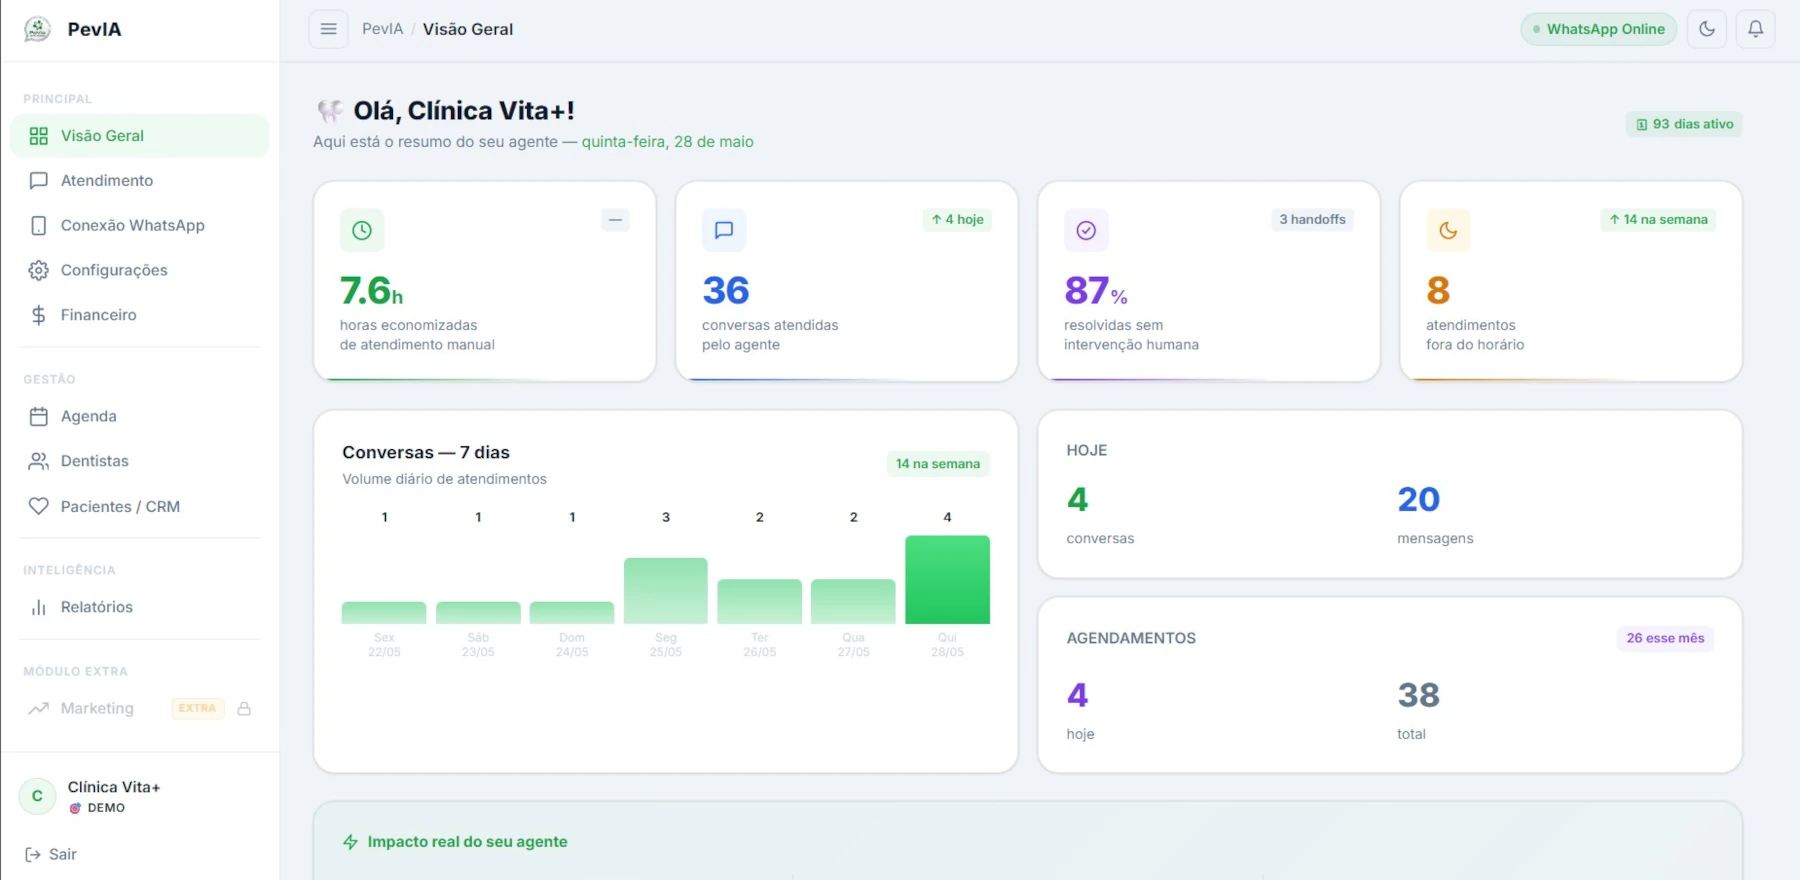Viewport: 1800px width, 880px height.
Task: Click the Impacto real do seu agente heading
Action: (x=467, y=842)
